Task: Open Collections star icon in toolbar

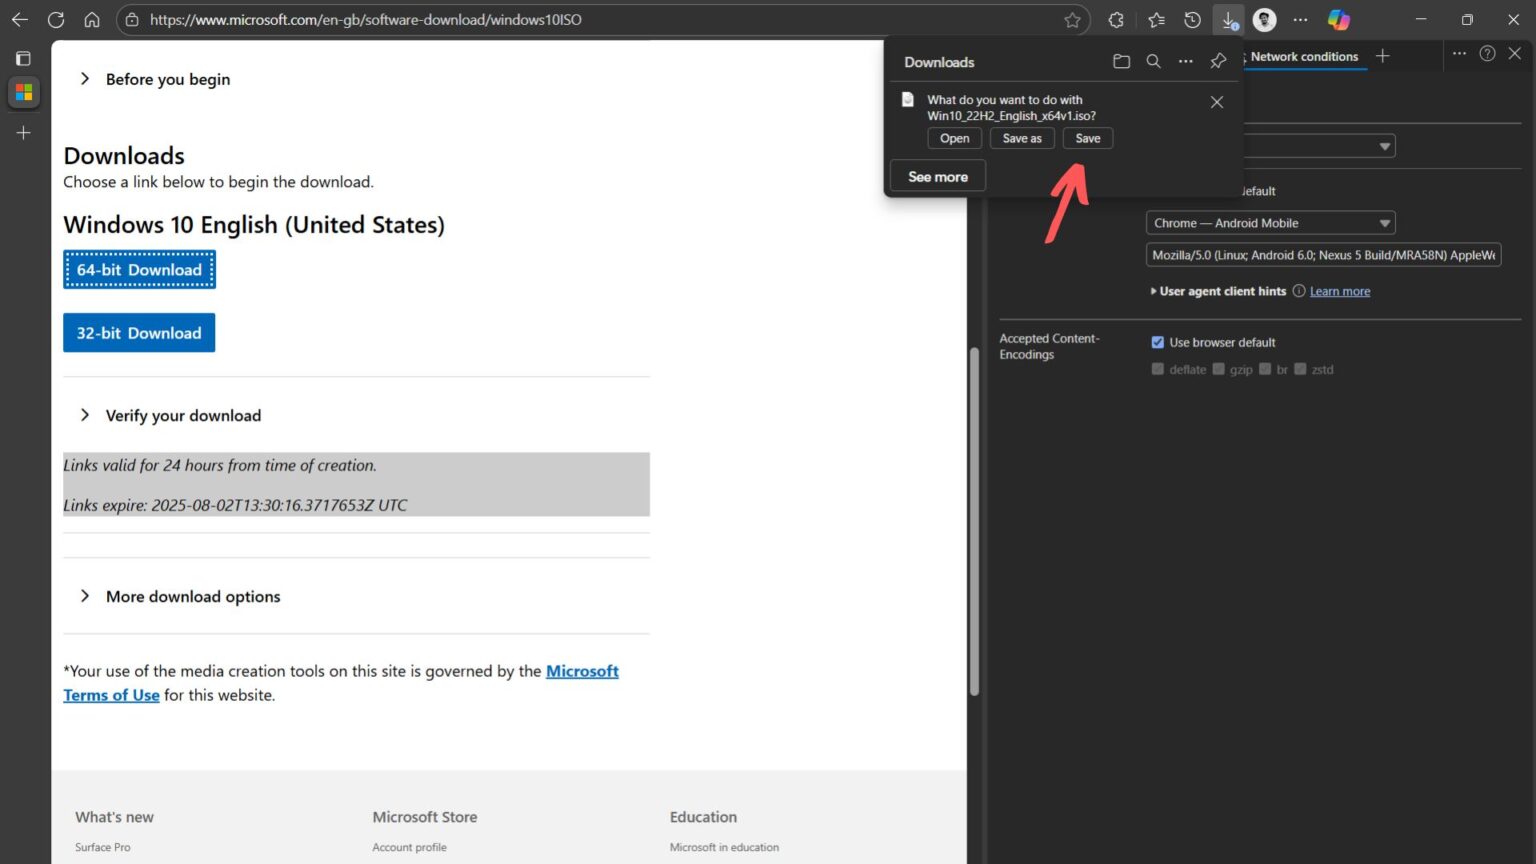Action: coord(1155,19)
